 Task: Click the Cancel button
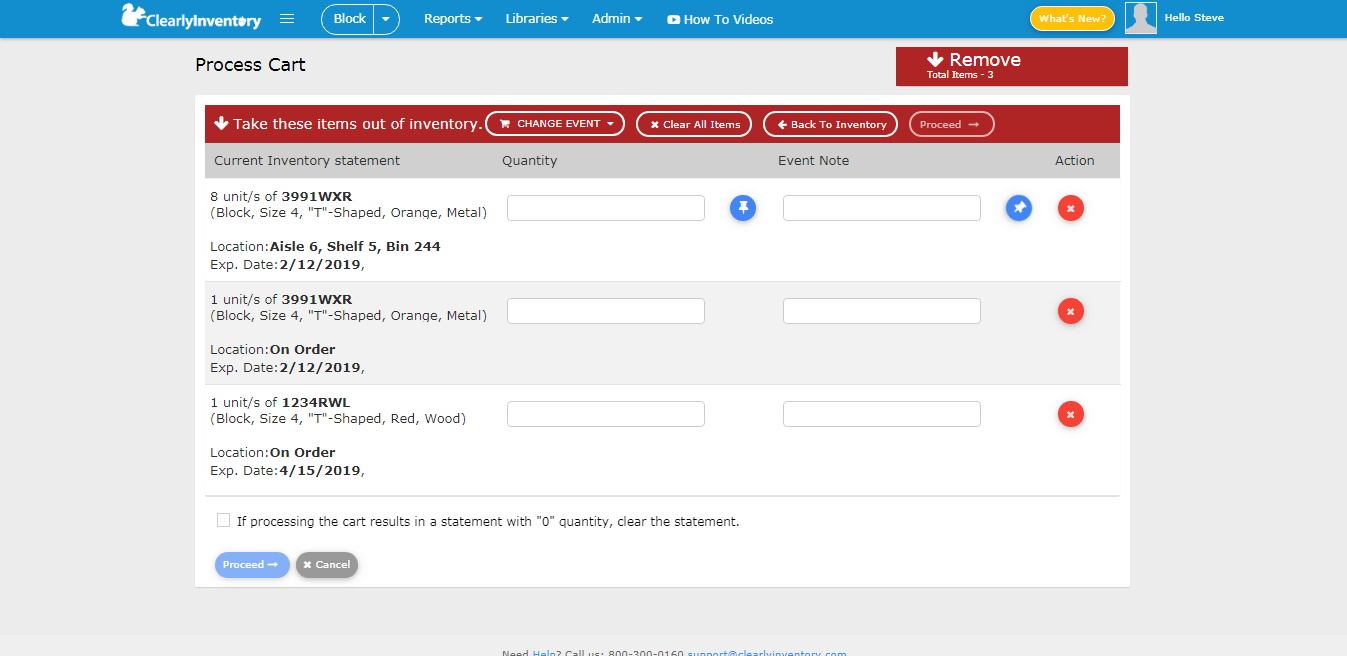(327, 565)
